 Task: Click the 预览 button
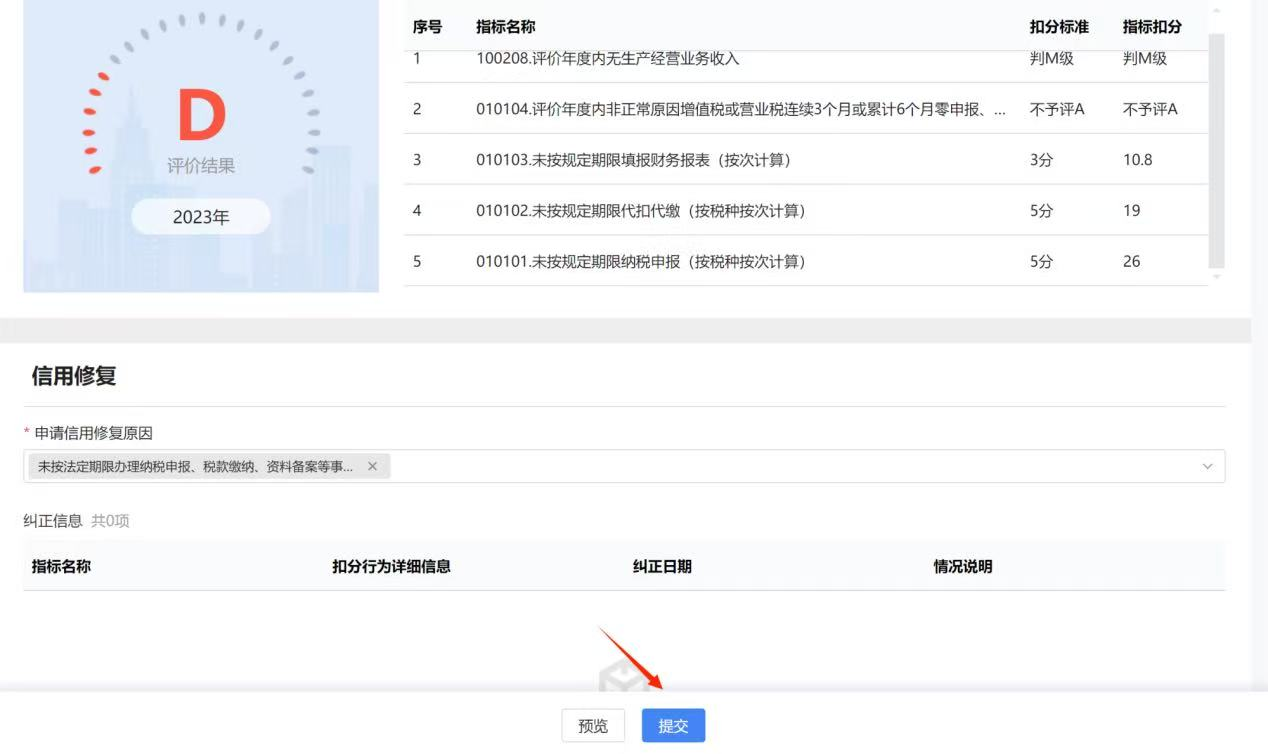coord(593,726)
